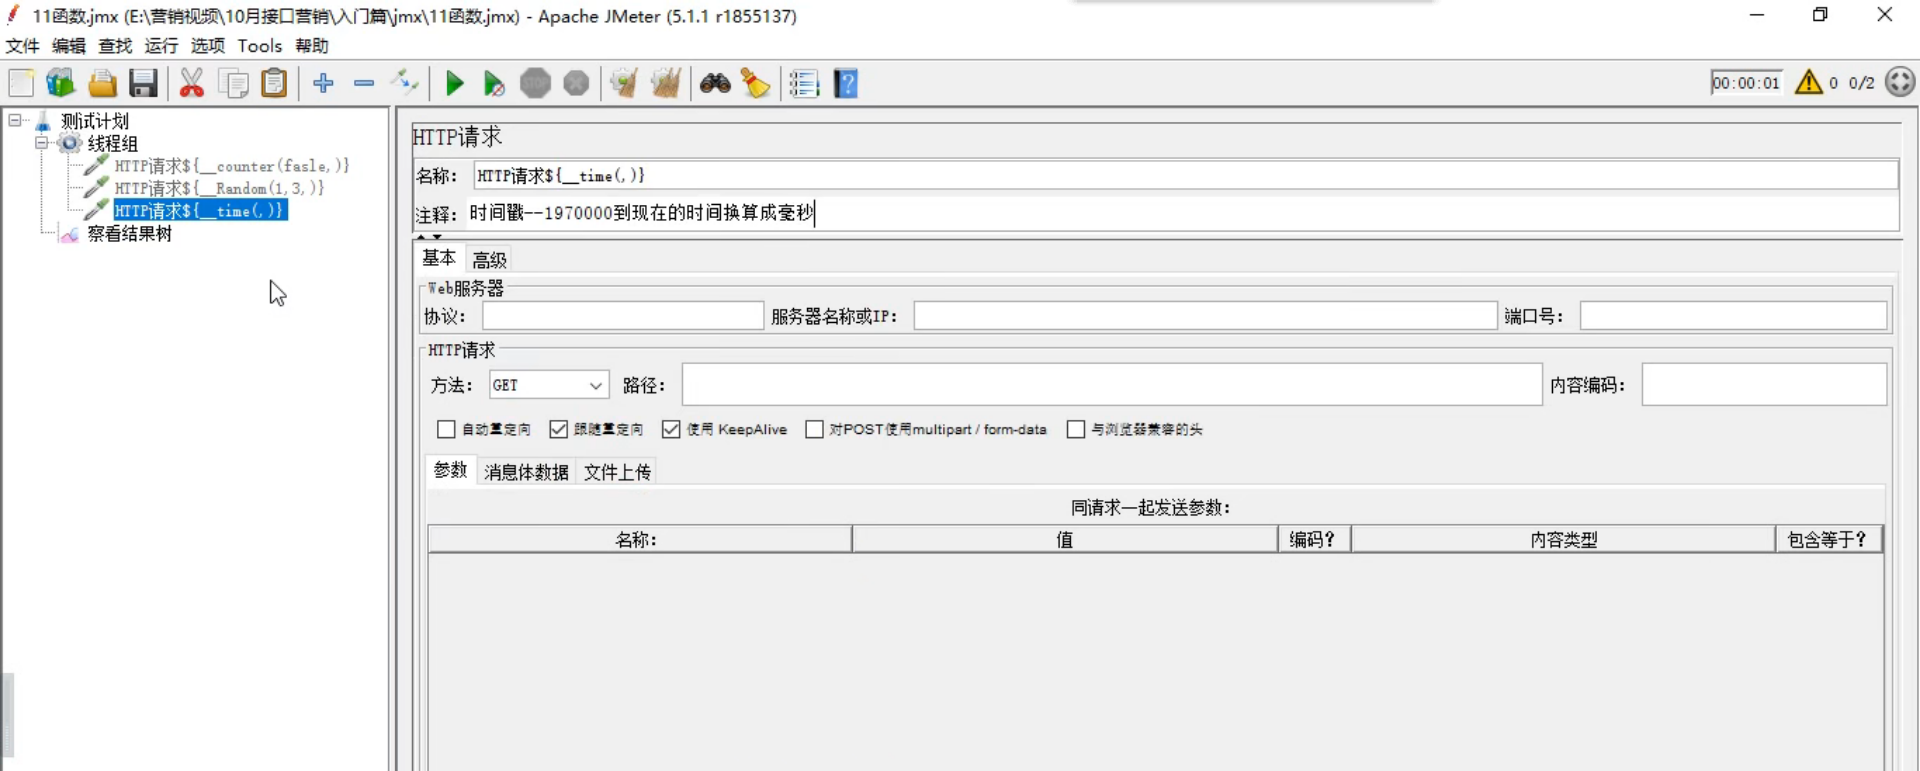Click the 内容编码 input field
This screenshot has height=771, width=1920.
1764,385
